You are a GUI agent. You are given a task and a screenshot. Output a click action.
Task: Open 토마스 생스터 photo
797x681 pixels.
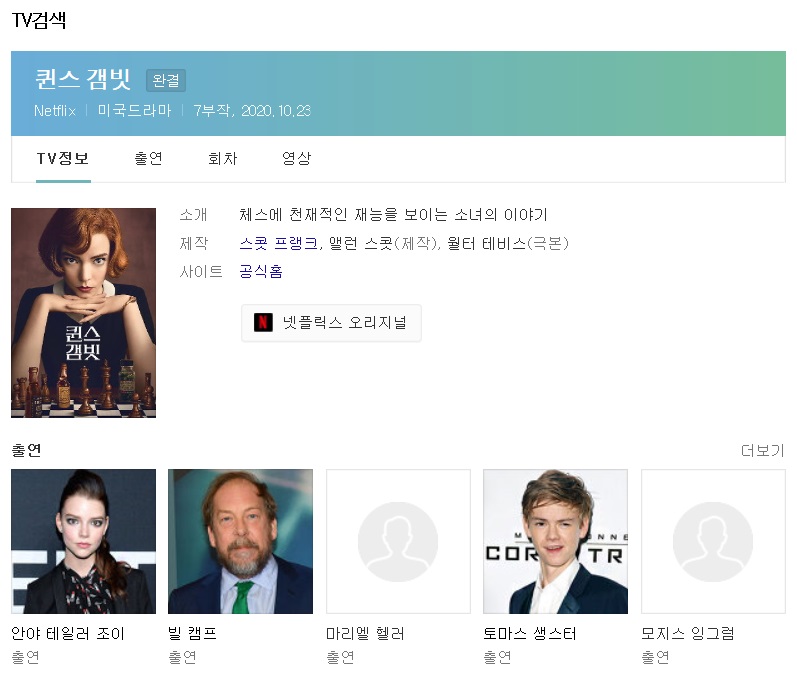click(x=556, y=541)
